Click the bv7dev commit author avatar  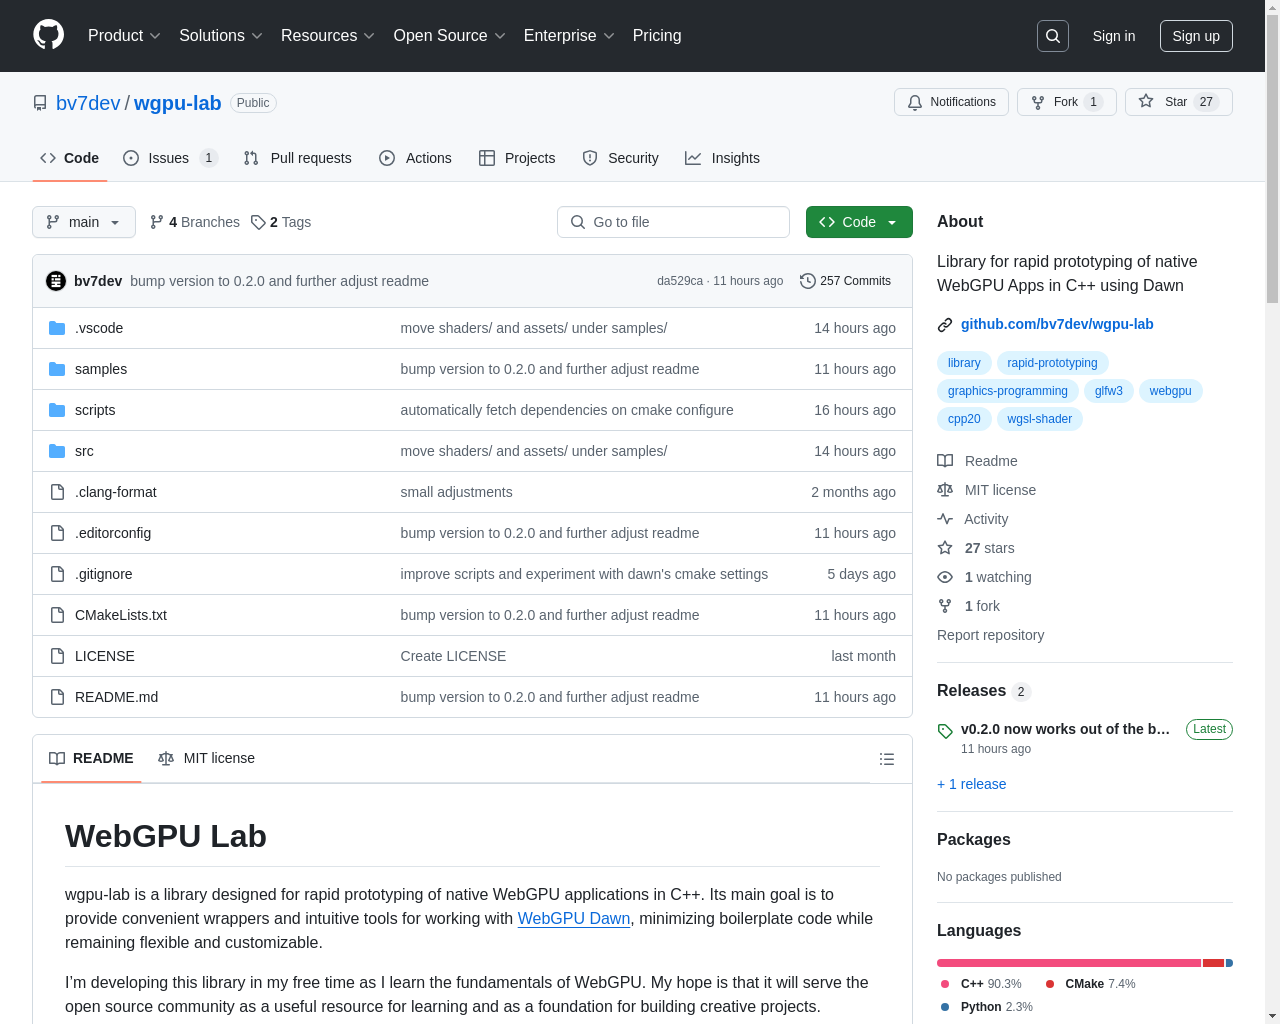(56, 281)
